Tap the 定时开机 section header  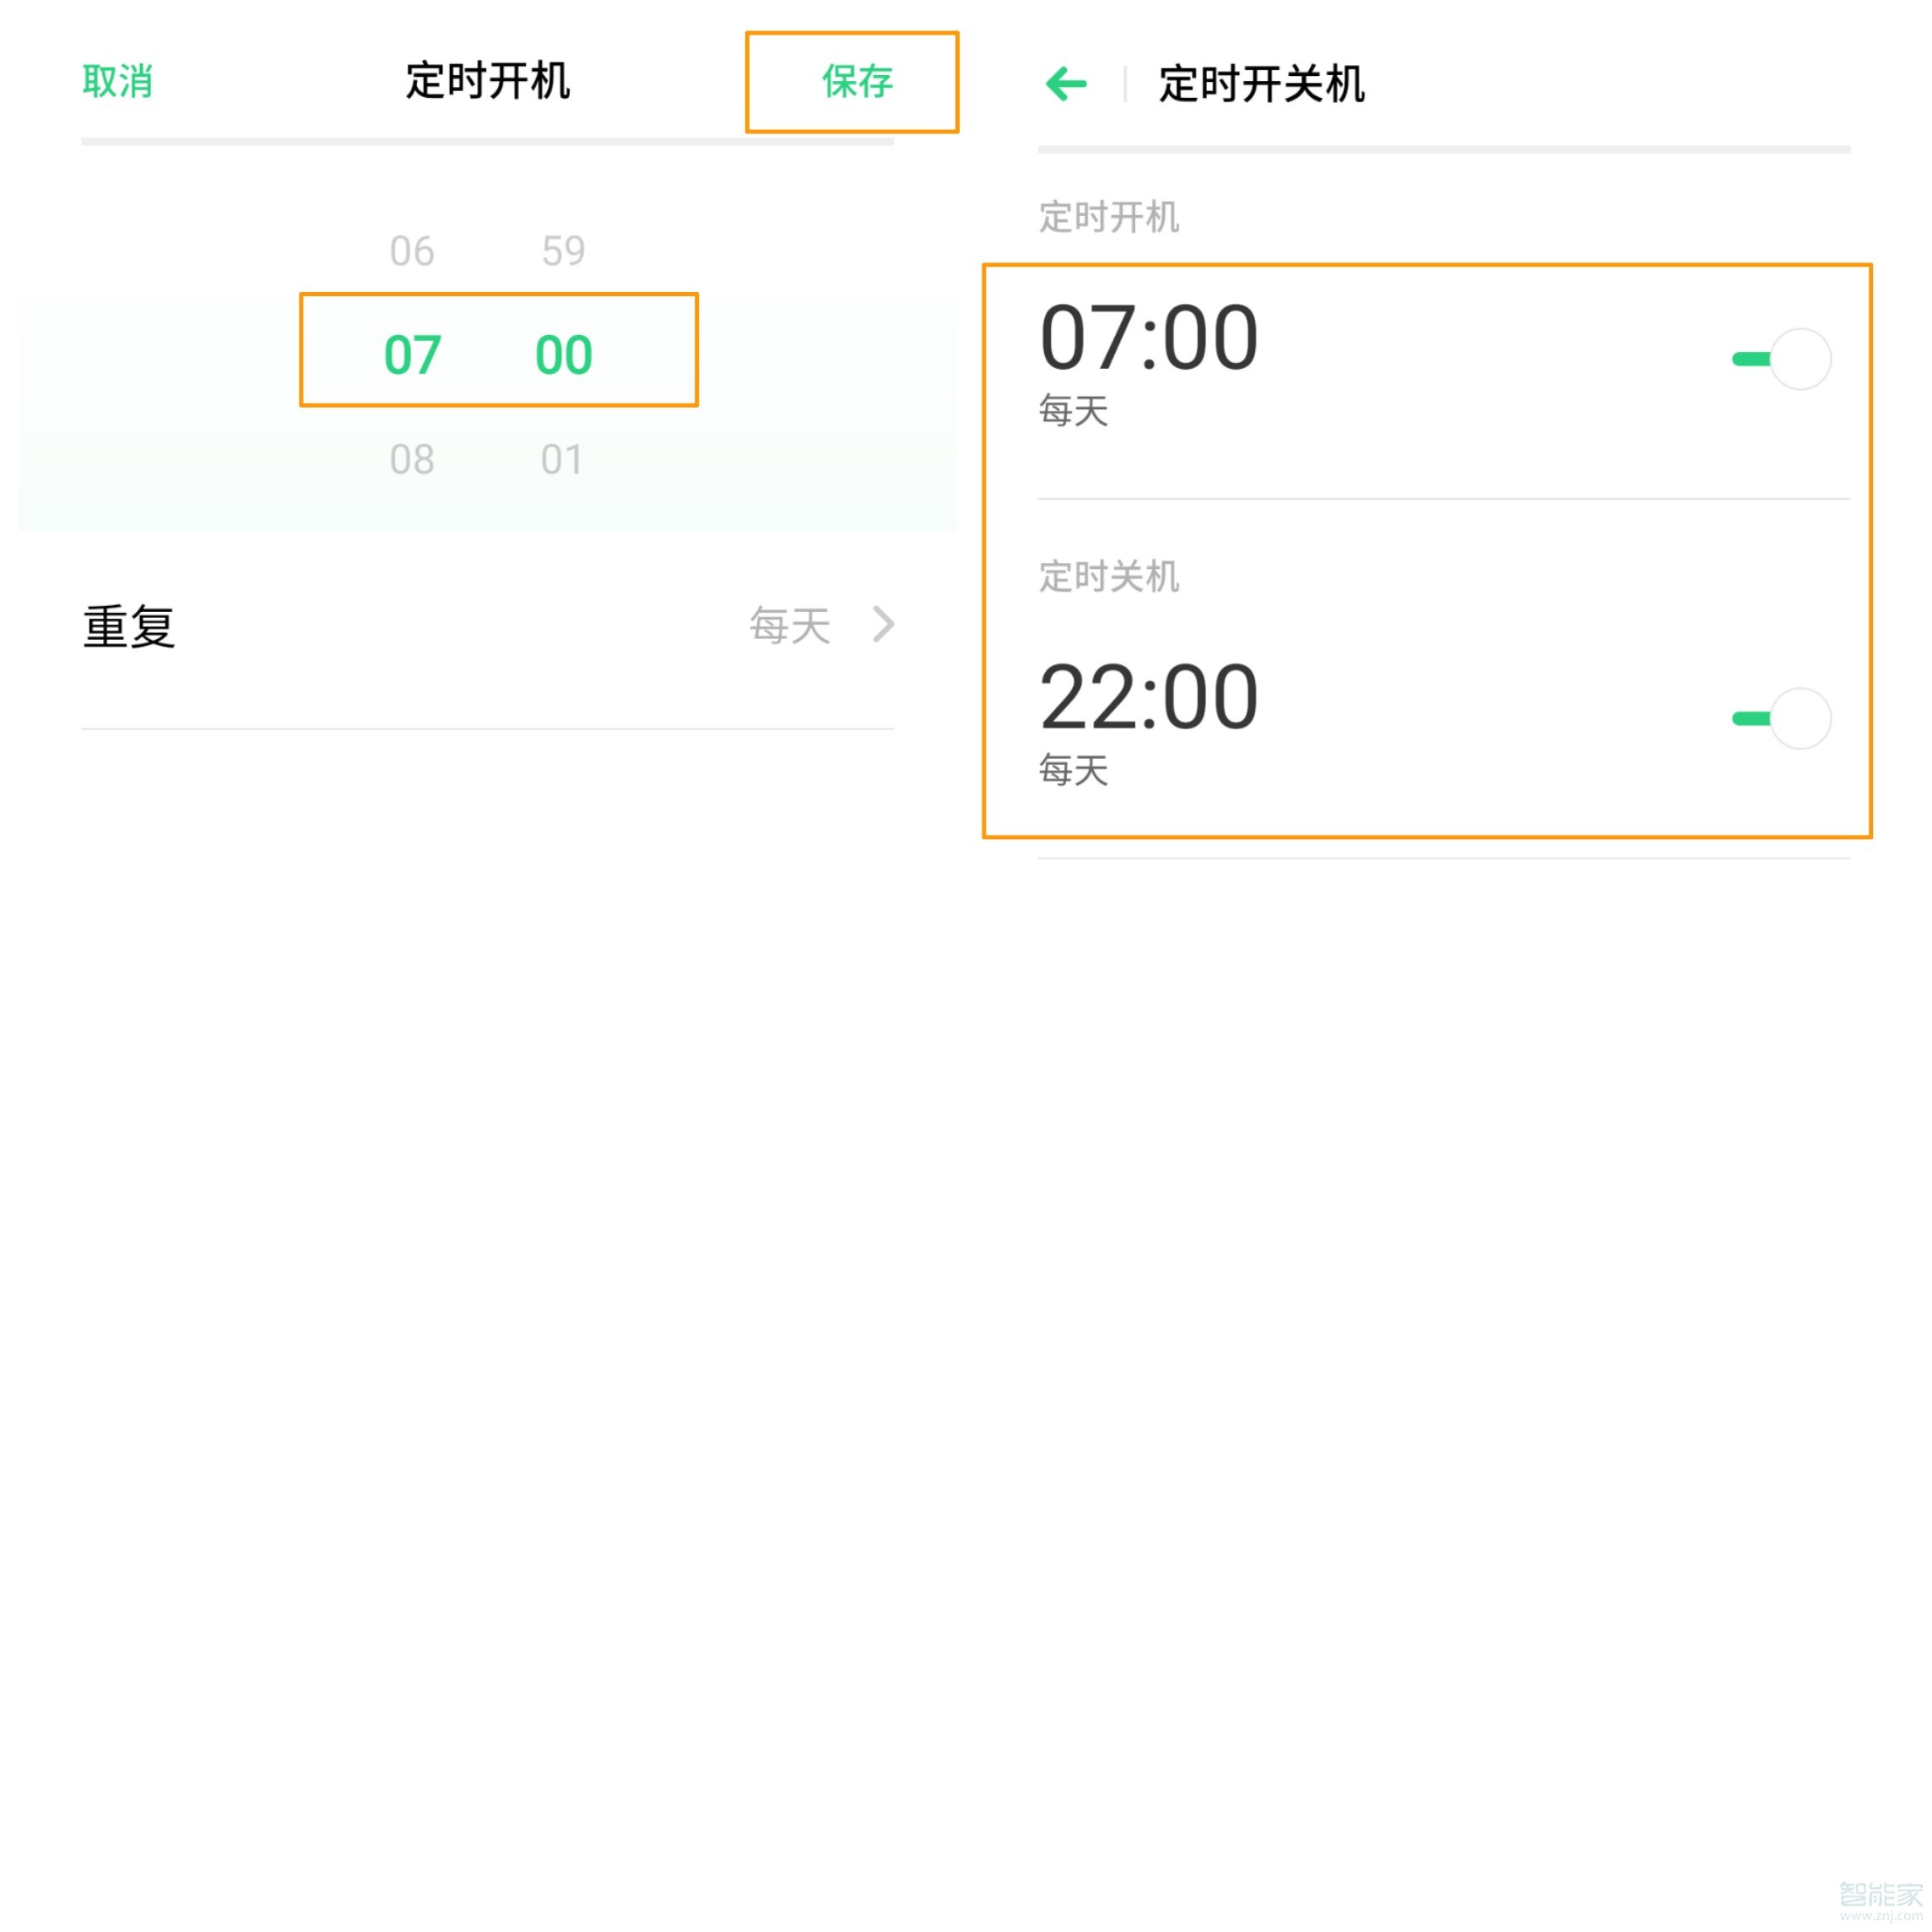[x=1107, y=216]
